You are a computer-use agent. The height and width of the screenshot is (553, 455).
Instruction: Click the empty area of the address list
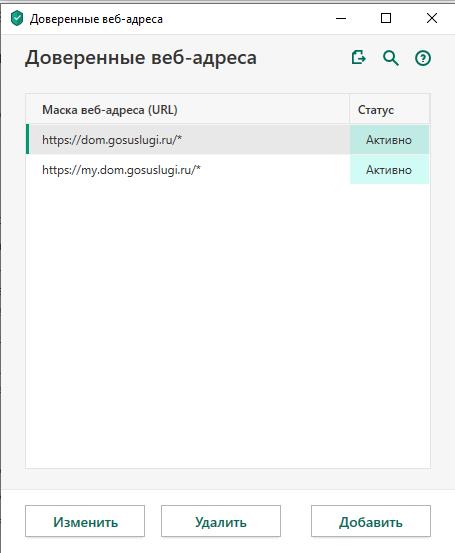tap(228, 324)
